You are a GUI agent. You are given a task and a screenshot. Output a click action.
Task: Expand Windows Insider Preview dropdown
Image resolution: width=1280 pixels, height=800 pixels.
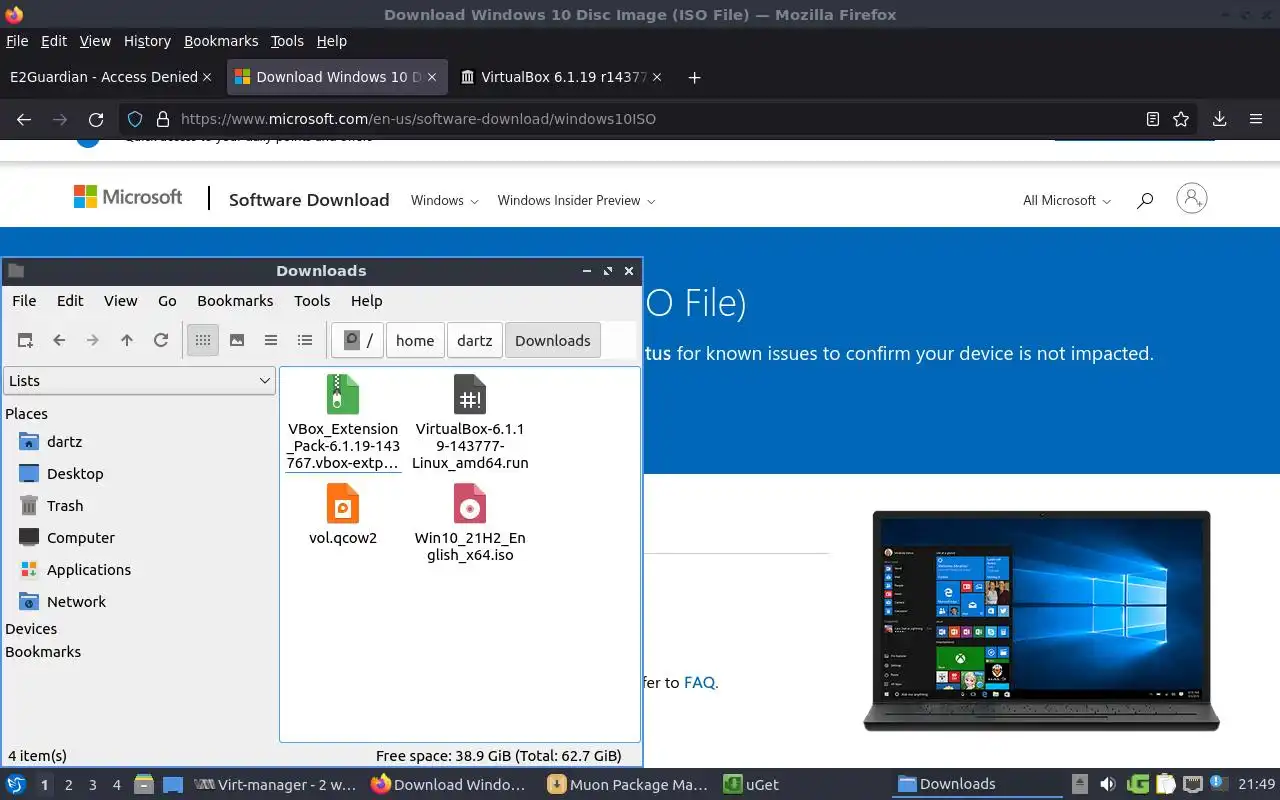tap(577, 200)
